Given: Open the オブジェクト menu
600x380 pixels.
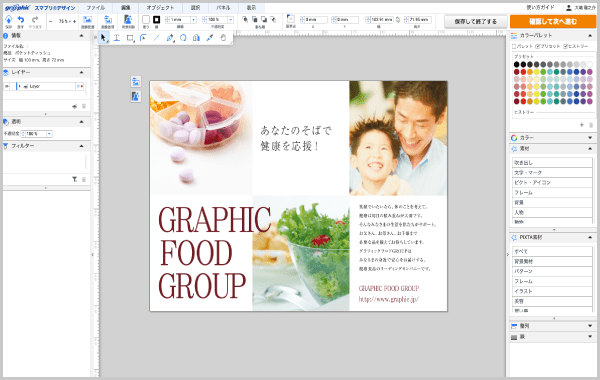Looking at the screenshot, I should (x=160, y=8).
